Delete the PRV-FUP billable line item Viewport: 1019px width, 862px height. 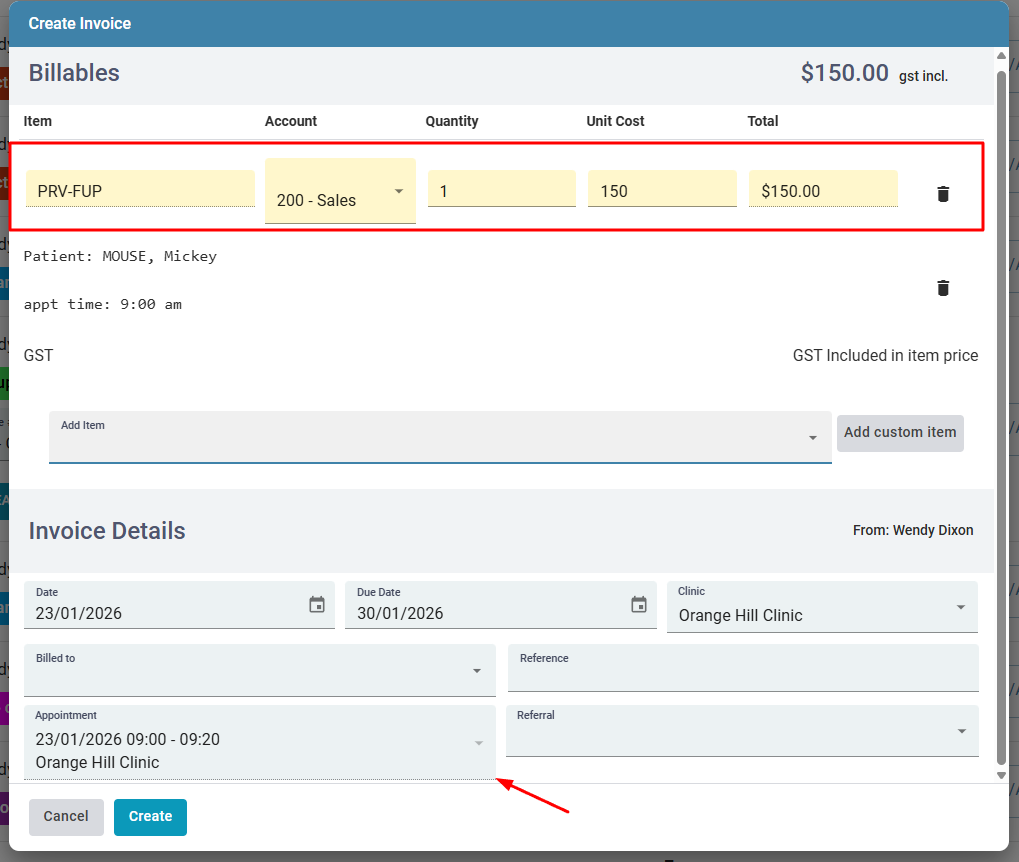pos(942,194)
